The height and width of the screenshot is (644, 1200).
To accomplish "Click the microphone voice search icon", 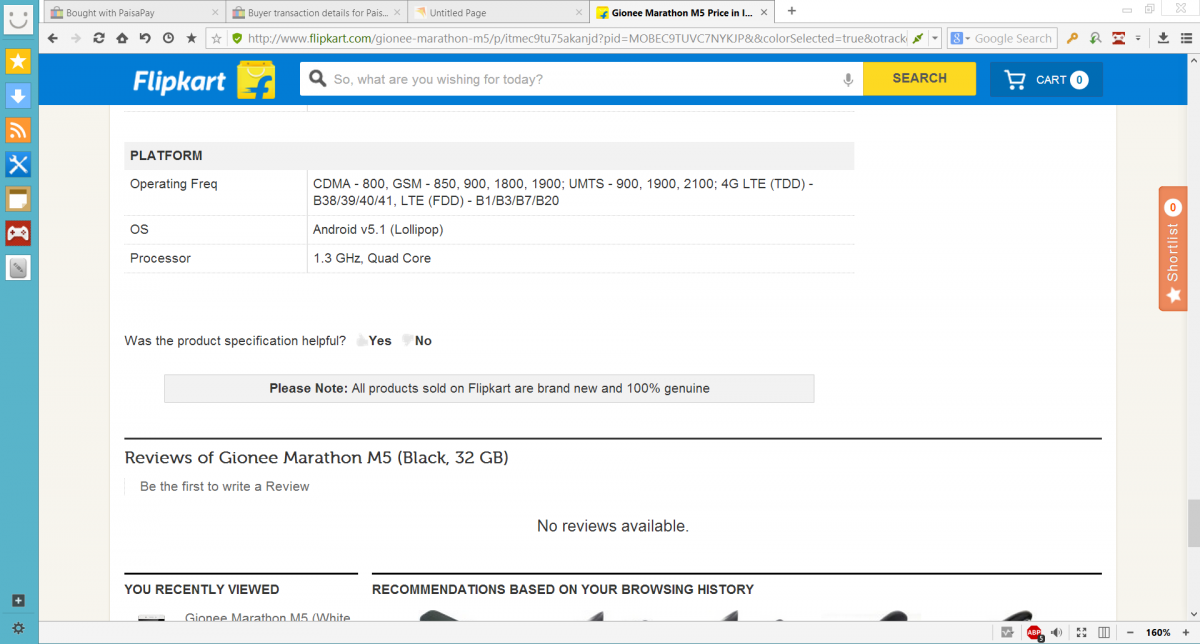I will coord(848,79).
